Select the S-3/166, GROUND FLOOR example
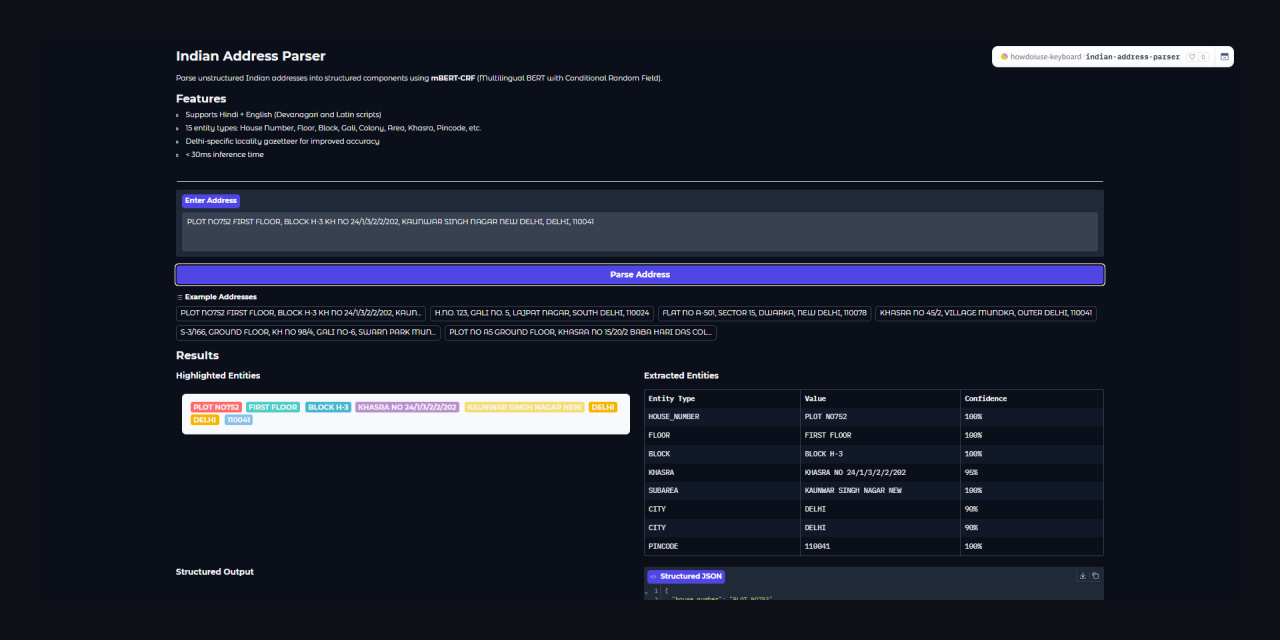The width and height of the screenshot is (1280, 640). [x=308, y=332]
